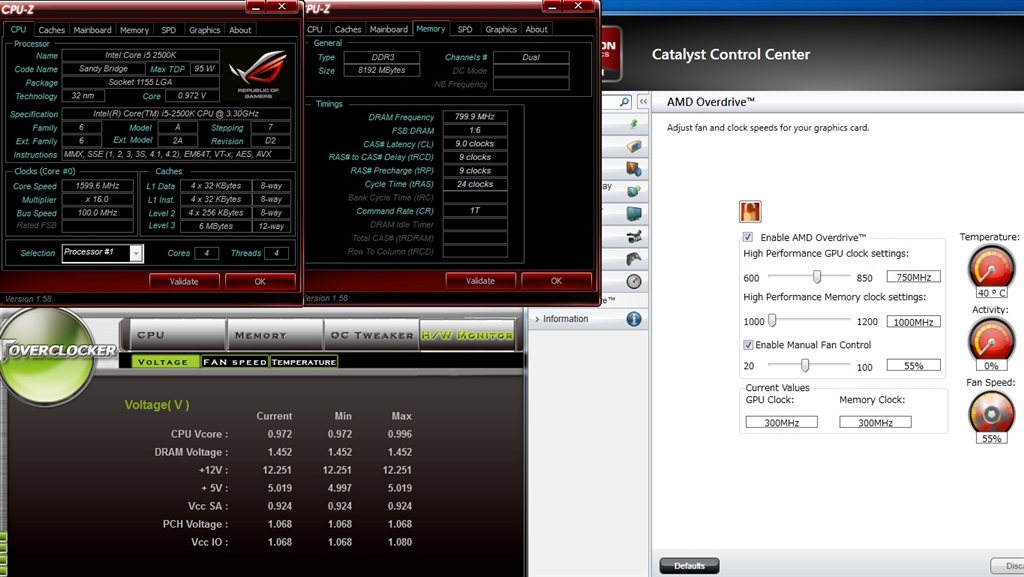
Task: Switch to SPD tab in left CPU-Z
Action: click(168, 30)
